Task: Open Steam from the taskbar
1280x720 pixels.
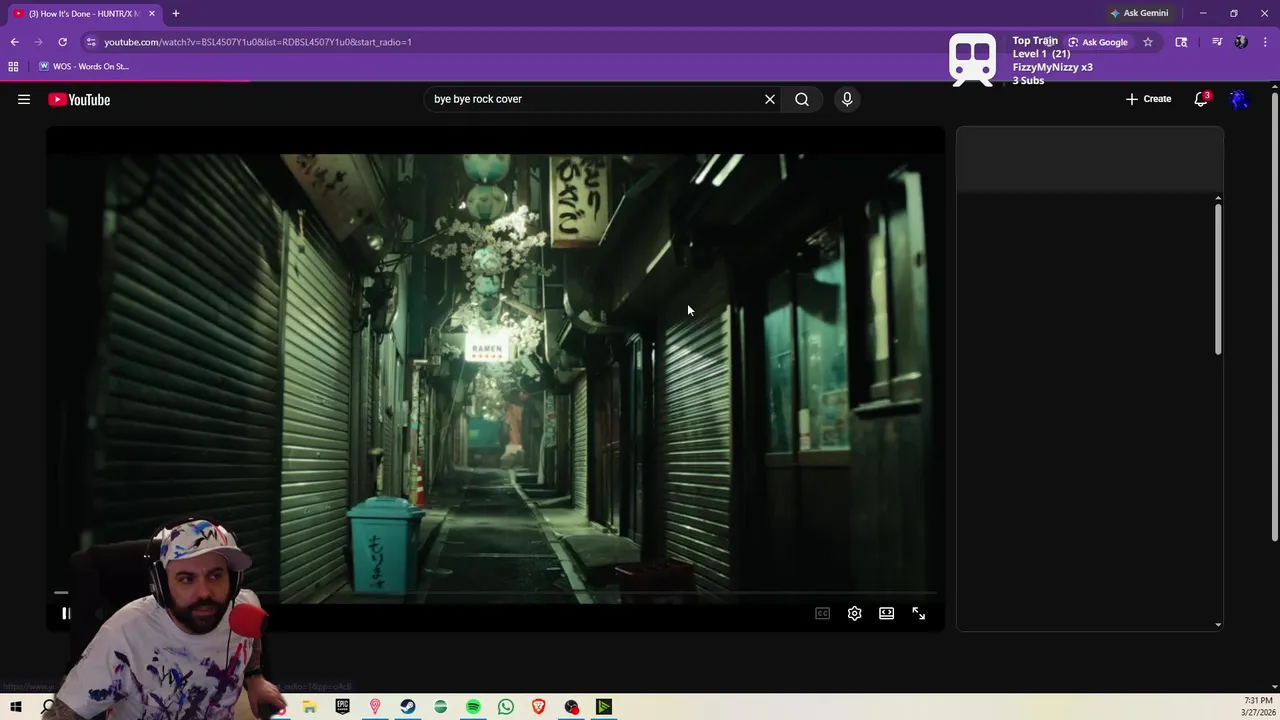Action: 408,707
